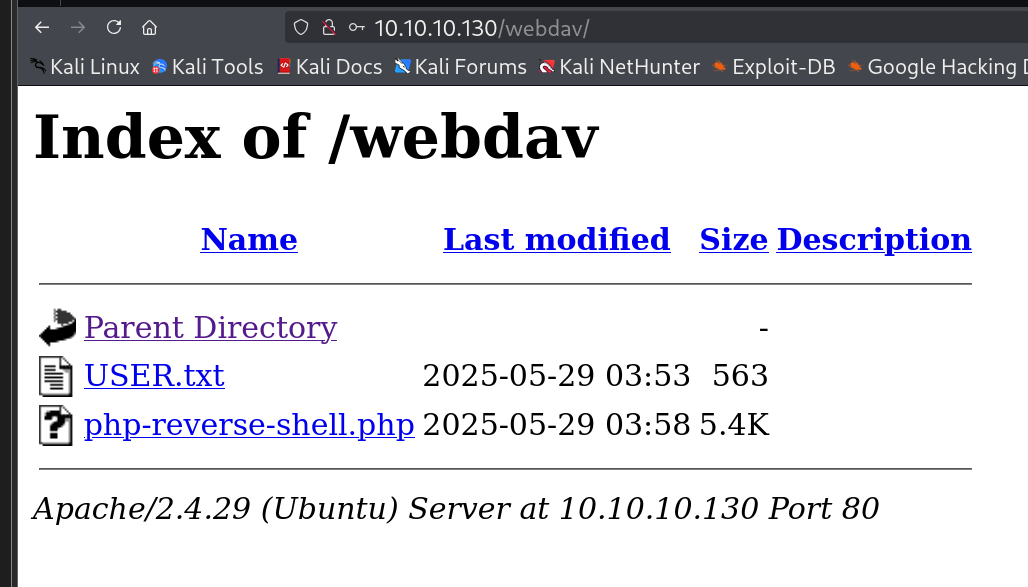Click the browser forward arrow
Screen dimensions: 1028x587
pos(77,28)
